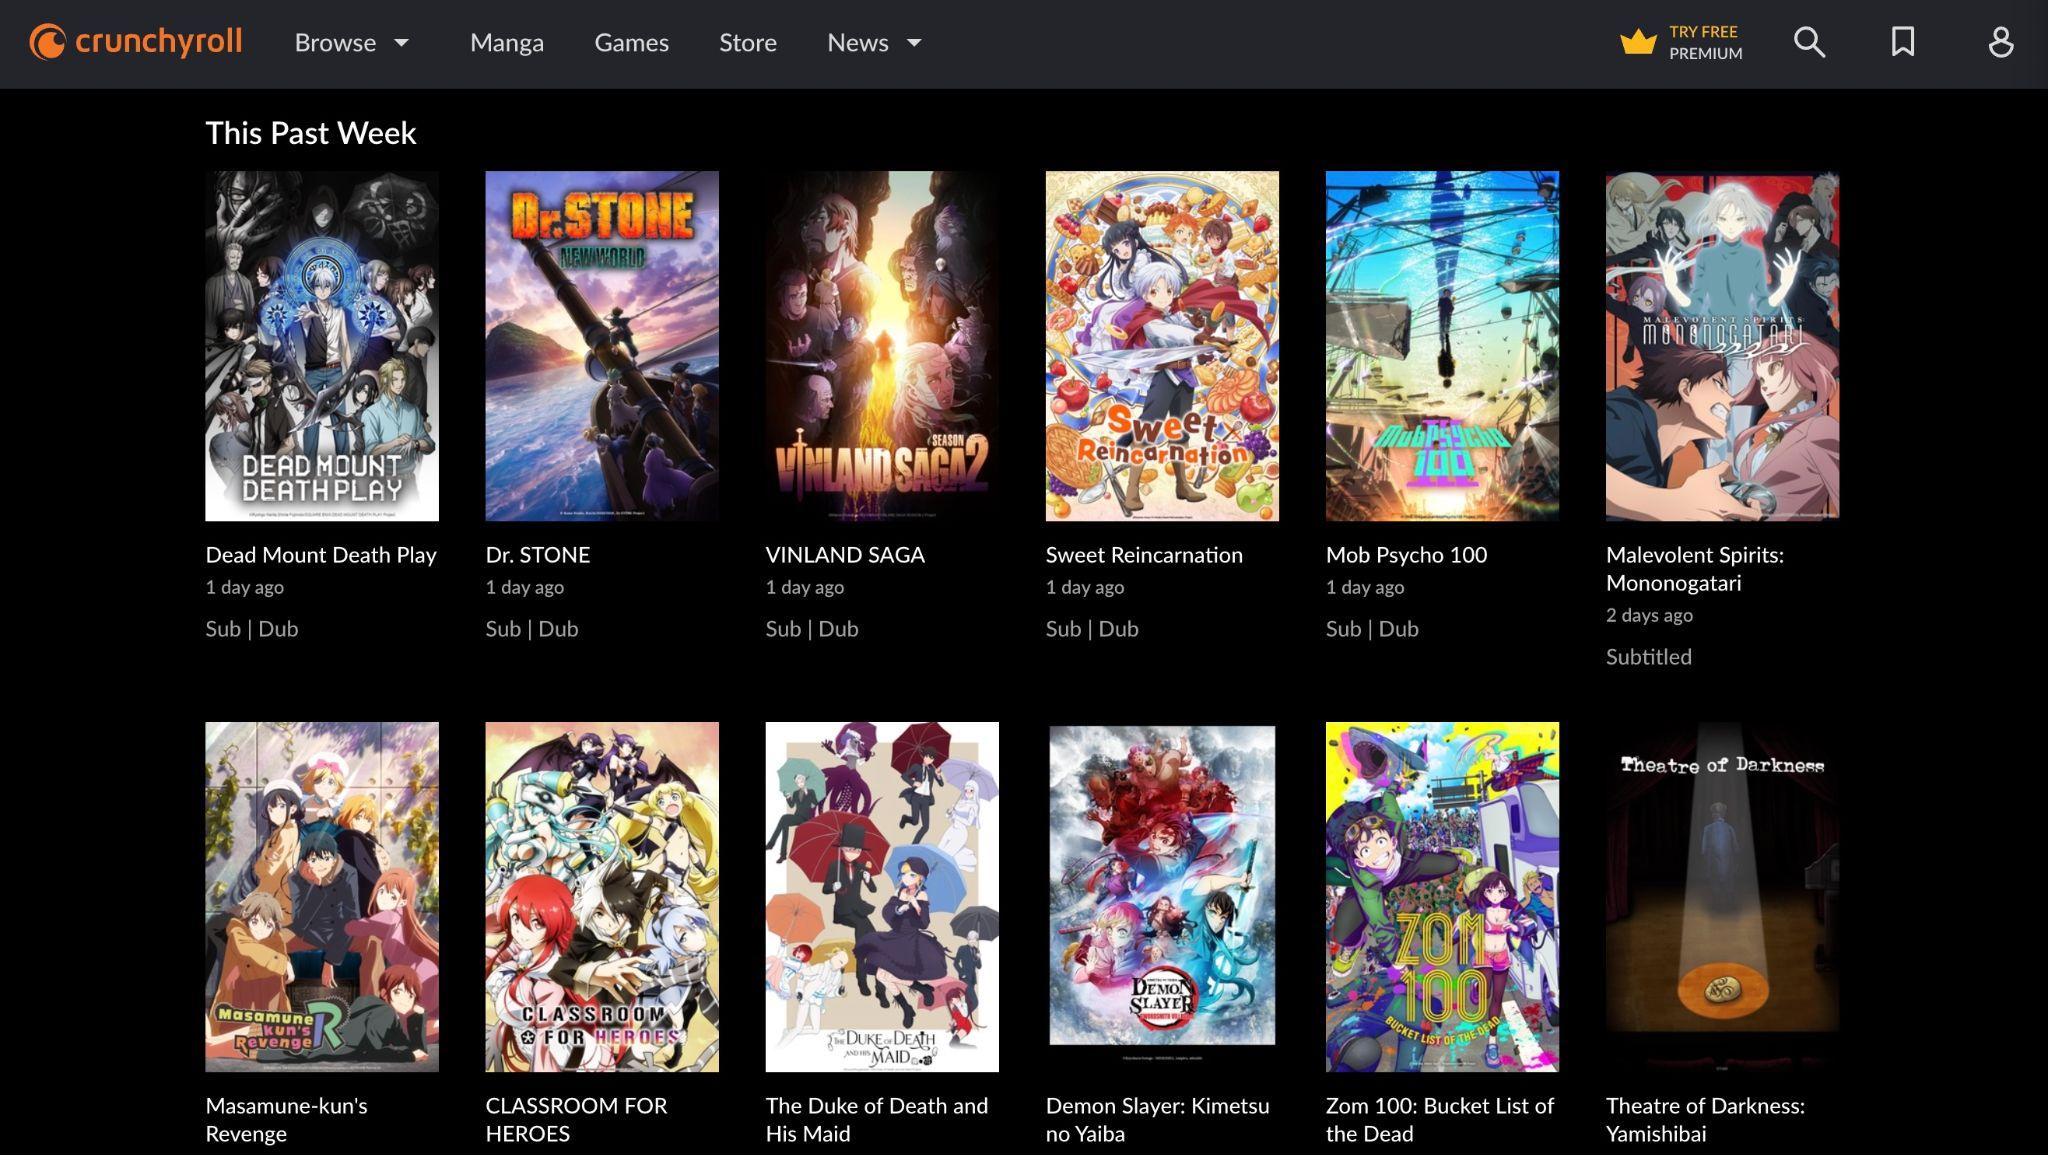Screen dimensions: 2048x1155
Task: Click Mob Psycho 100 title link
Action: tap(1406, 555)
